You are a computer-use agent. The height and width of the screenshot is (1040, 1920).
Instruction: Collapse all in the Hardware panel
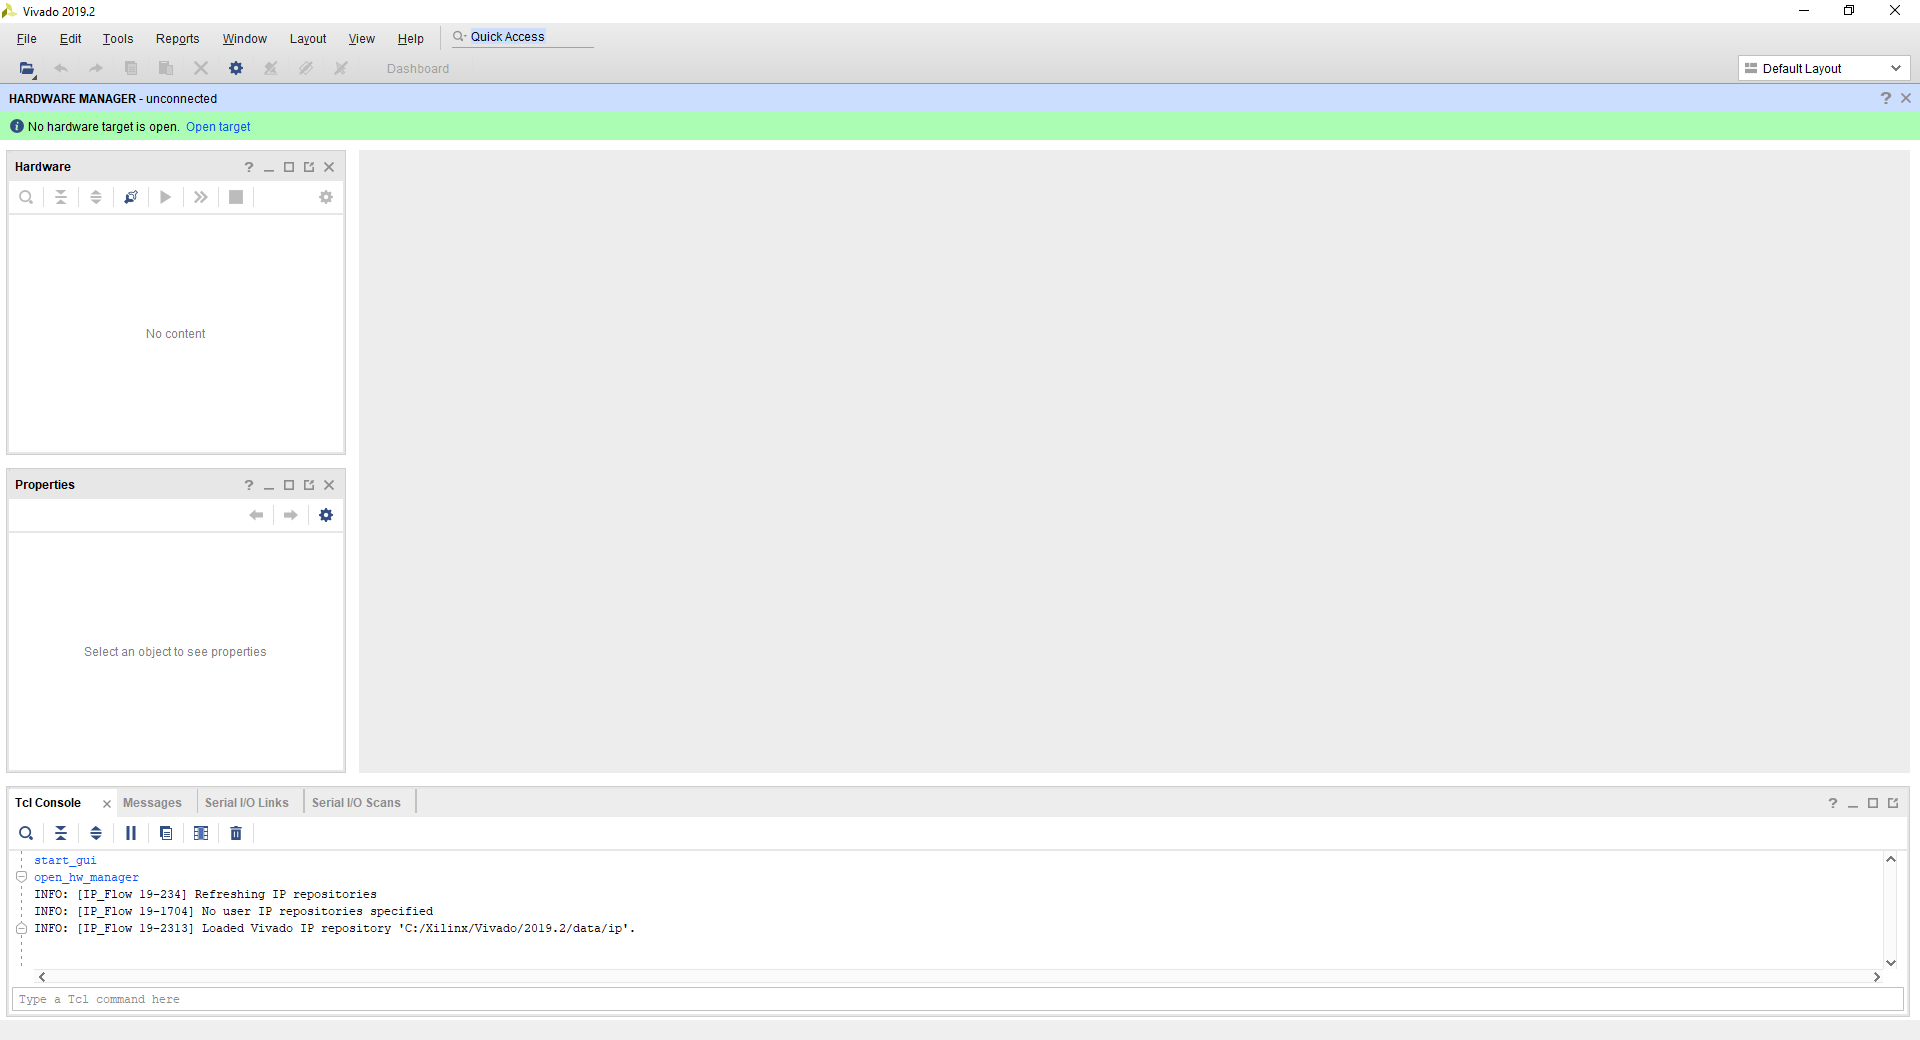pyautogui.click(x=61, y=197)
